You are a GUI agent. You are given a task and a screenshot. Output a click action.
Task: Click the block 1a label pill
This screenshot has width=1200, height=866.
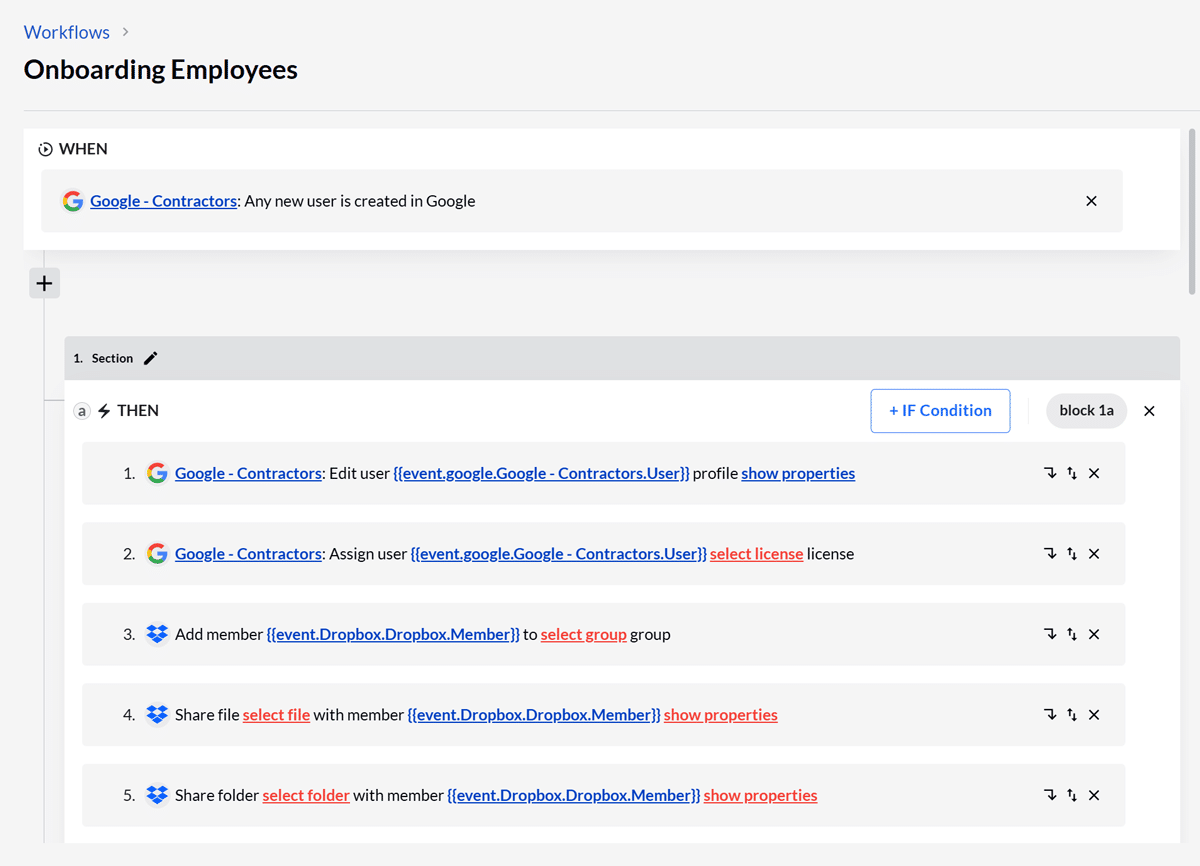[x=1086, y=411]
